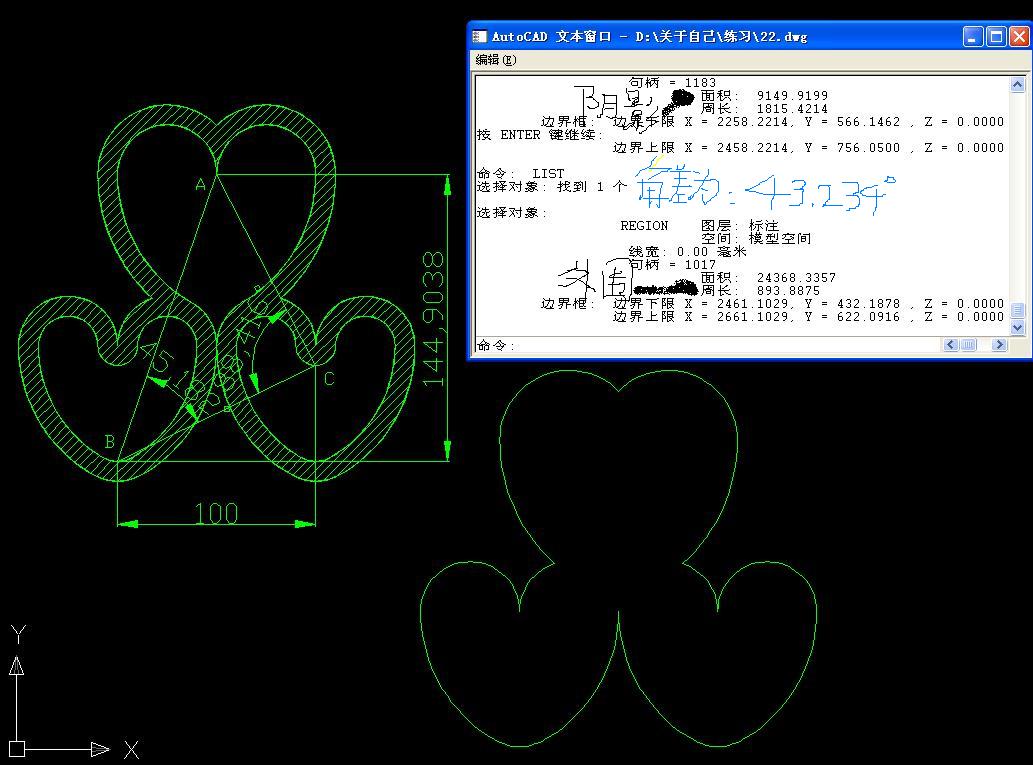Click point label 'C' in the drawing
This screenshot has height=765, width=1033.
[x=329, y=379]
